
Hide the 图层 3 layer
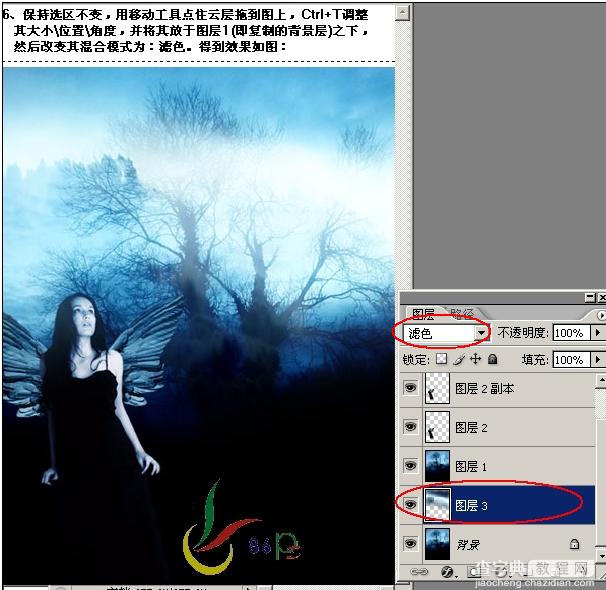pos(410,505)
